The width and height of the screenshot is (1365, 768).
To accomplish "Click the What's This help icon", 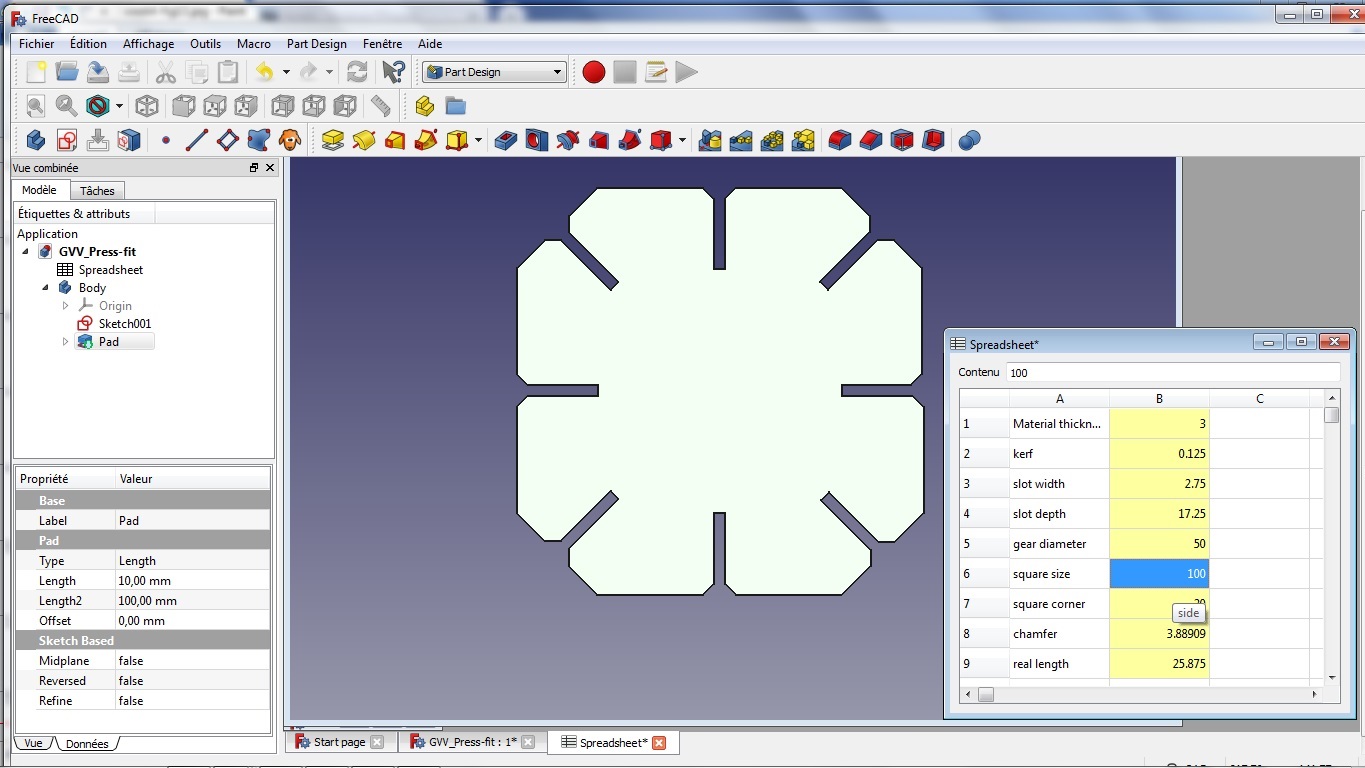I will click(394, 72).
